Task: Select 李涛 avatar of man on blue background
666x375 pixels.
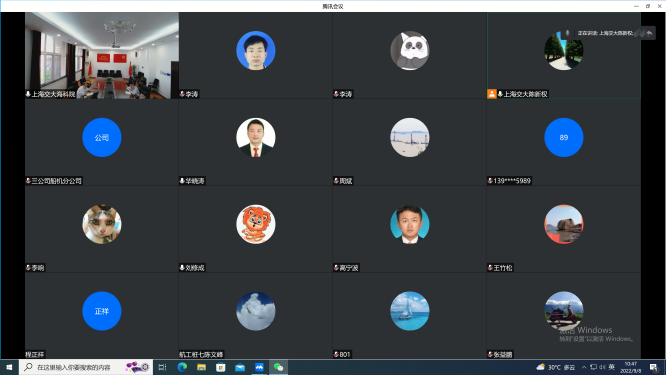Action: 256,51
